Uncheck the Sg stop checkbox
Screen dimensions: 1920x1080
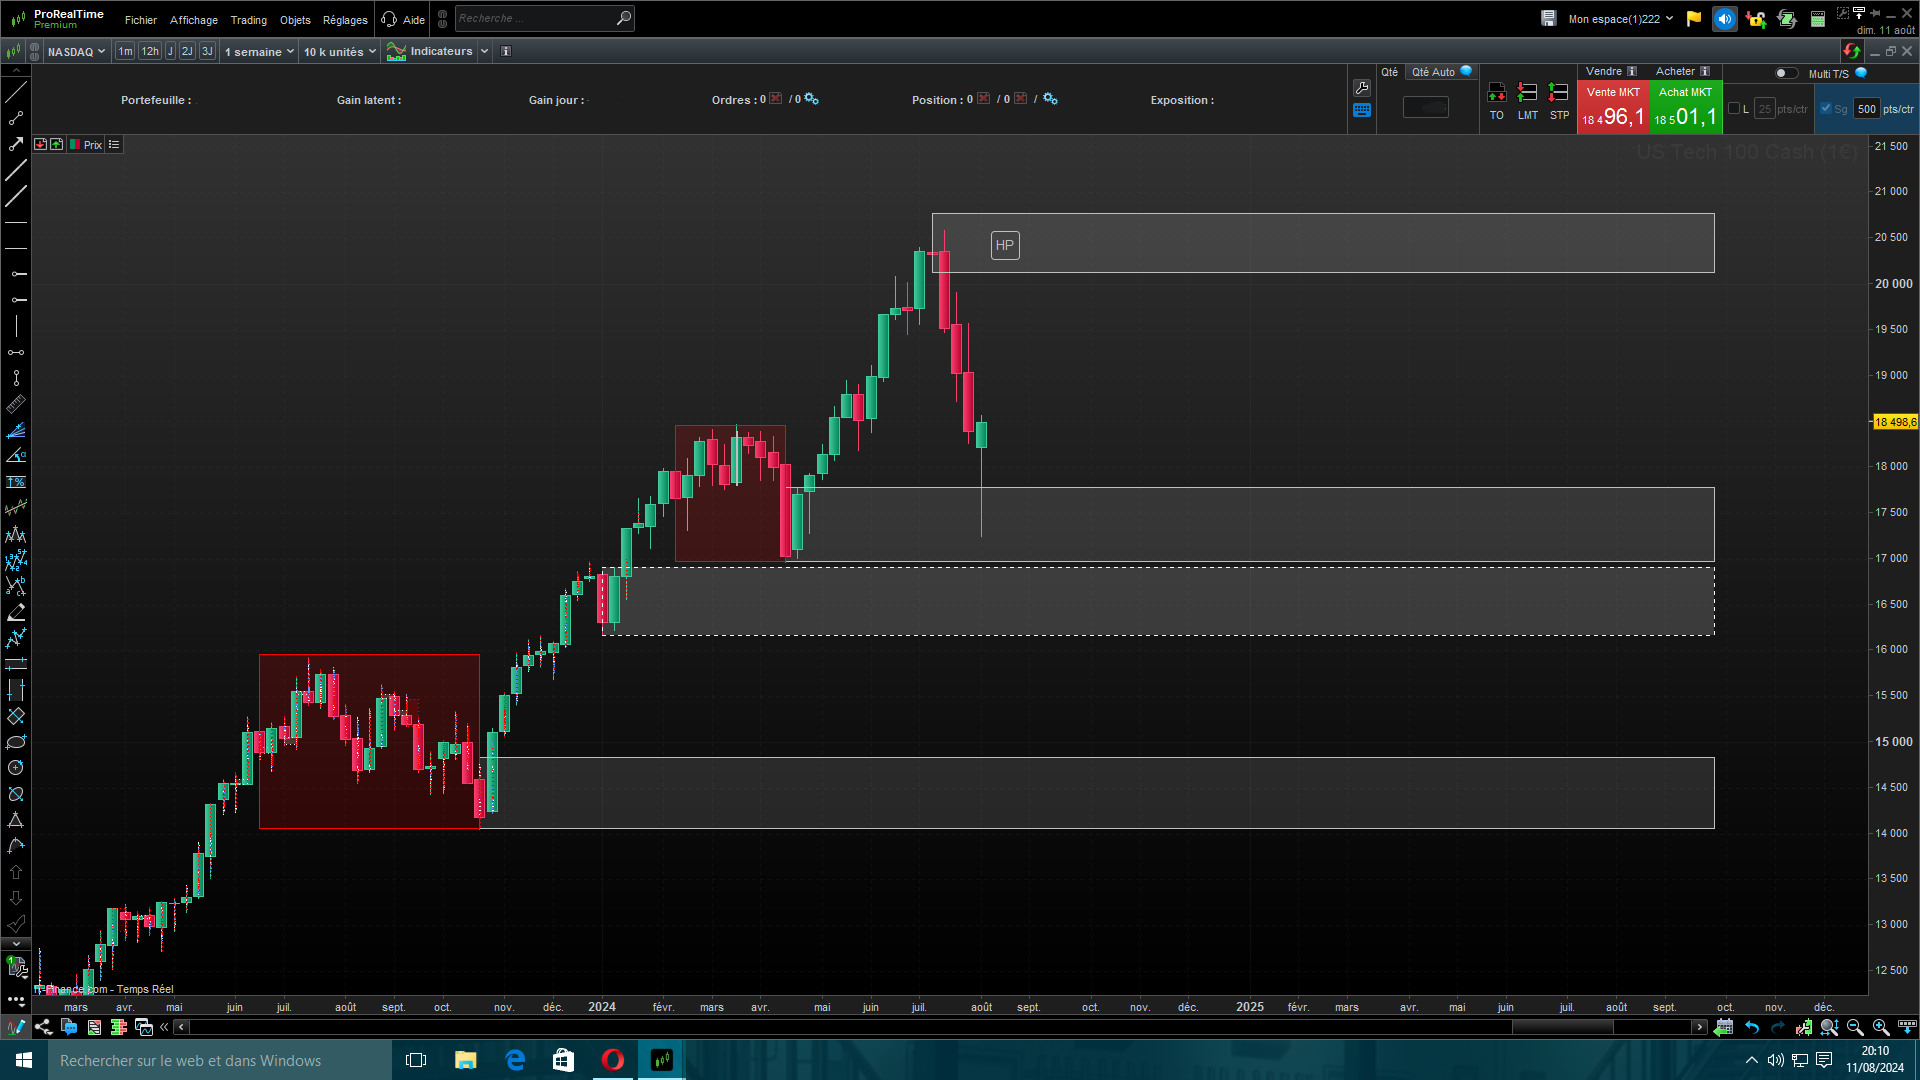click(1826, 109)
